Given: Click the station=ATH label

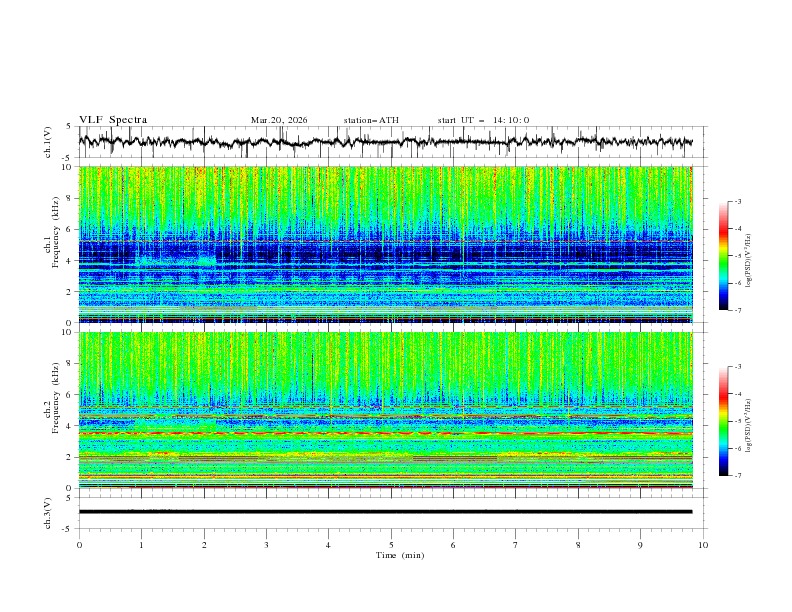Looking at the screenshot, I should pyautogui.click(x=371, y=120).
